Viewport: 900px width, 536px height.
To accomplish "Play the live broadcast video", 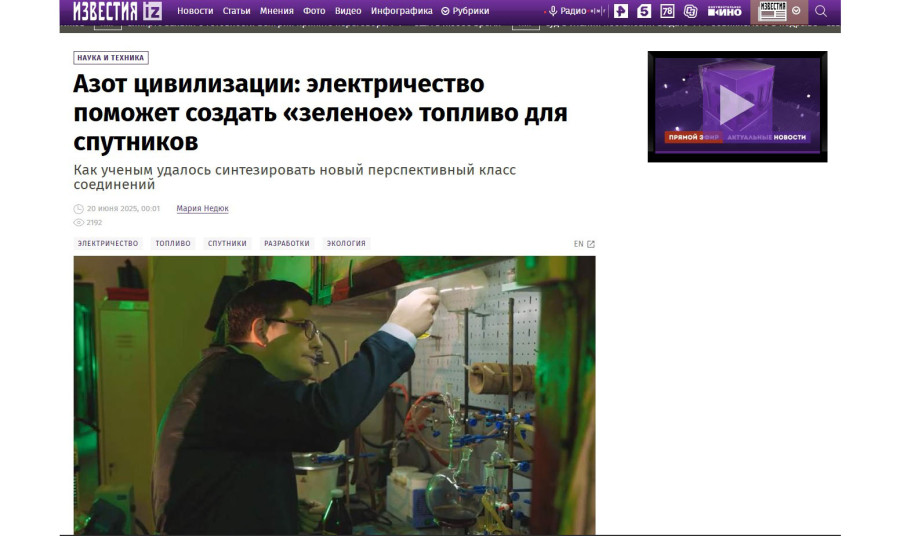I will pos(737,104).
